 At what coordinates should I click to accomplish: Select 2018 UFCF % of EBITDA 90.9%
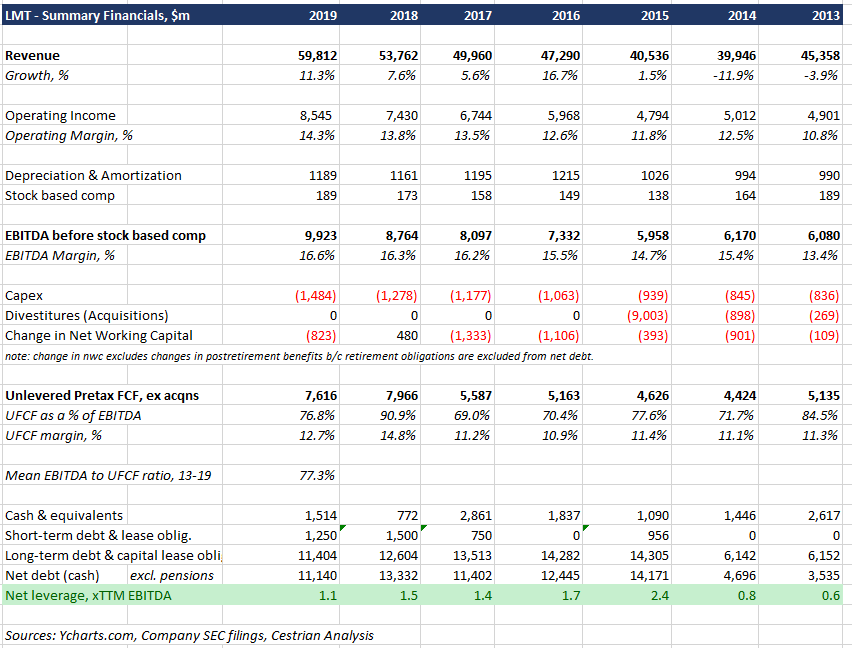398,416
